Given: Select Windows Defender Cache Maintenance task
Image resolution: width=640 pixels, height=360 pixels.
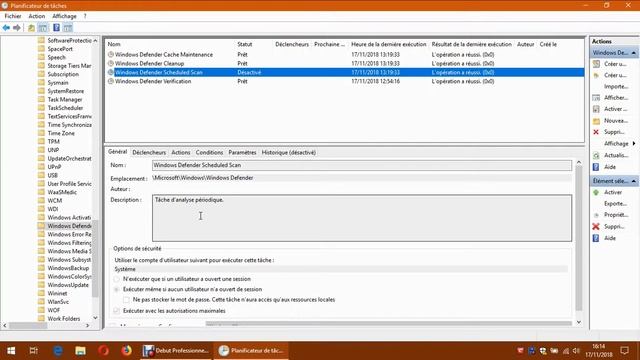Looking at the screenshot, I should pyautogui.click(x=164, y=55).
